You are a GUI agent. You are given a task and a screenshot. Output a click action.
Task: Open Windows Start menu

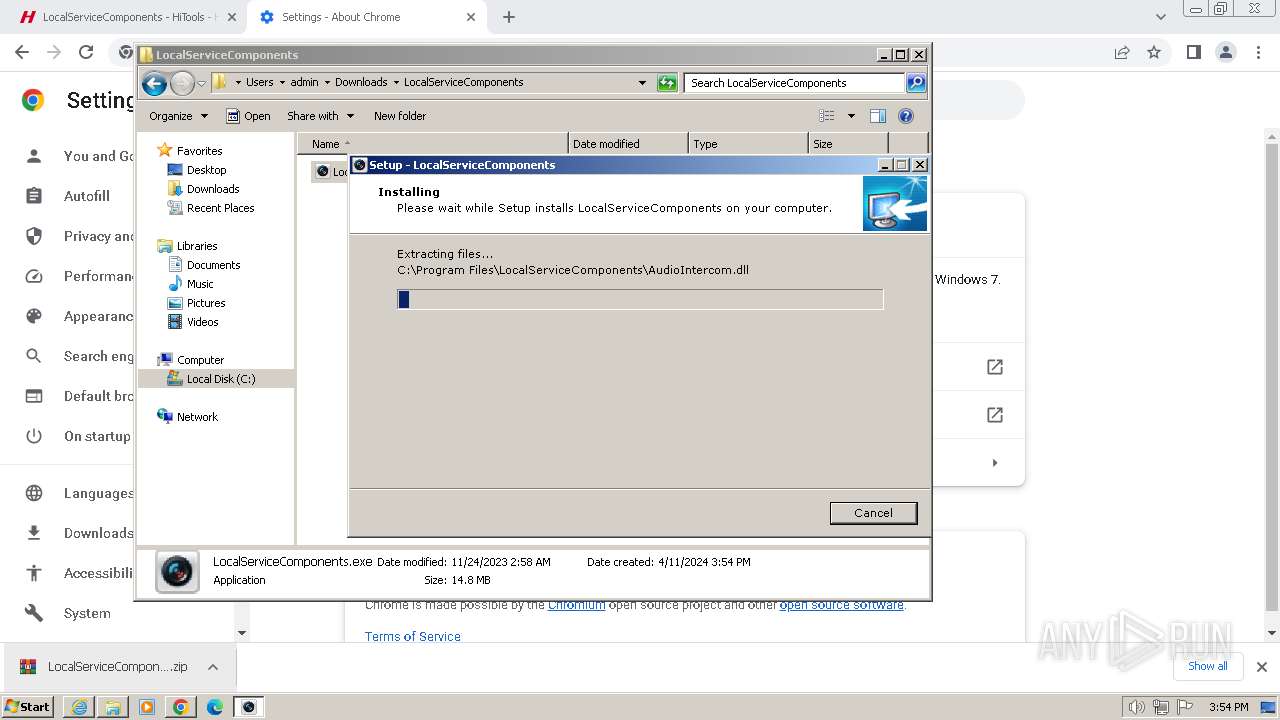[28, 707]
